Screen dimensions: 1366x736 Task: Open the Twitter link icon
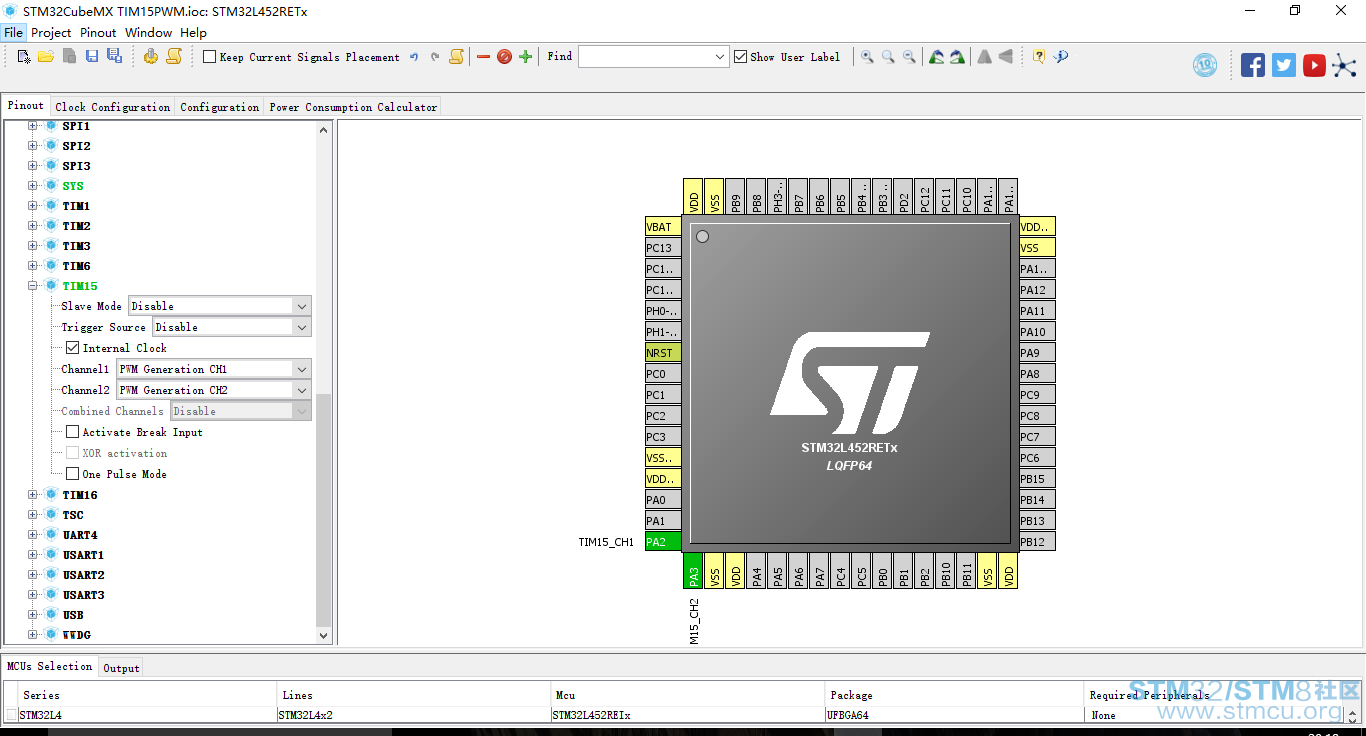(x=1284, y=66)
